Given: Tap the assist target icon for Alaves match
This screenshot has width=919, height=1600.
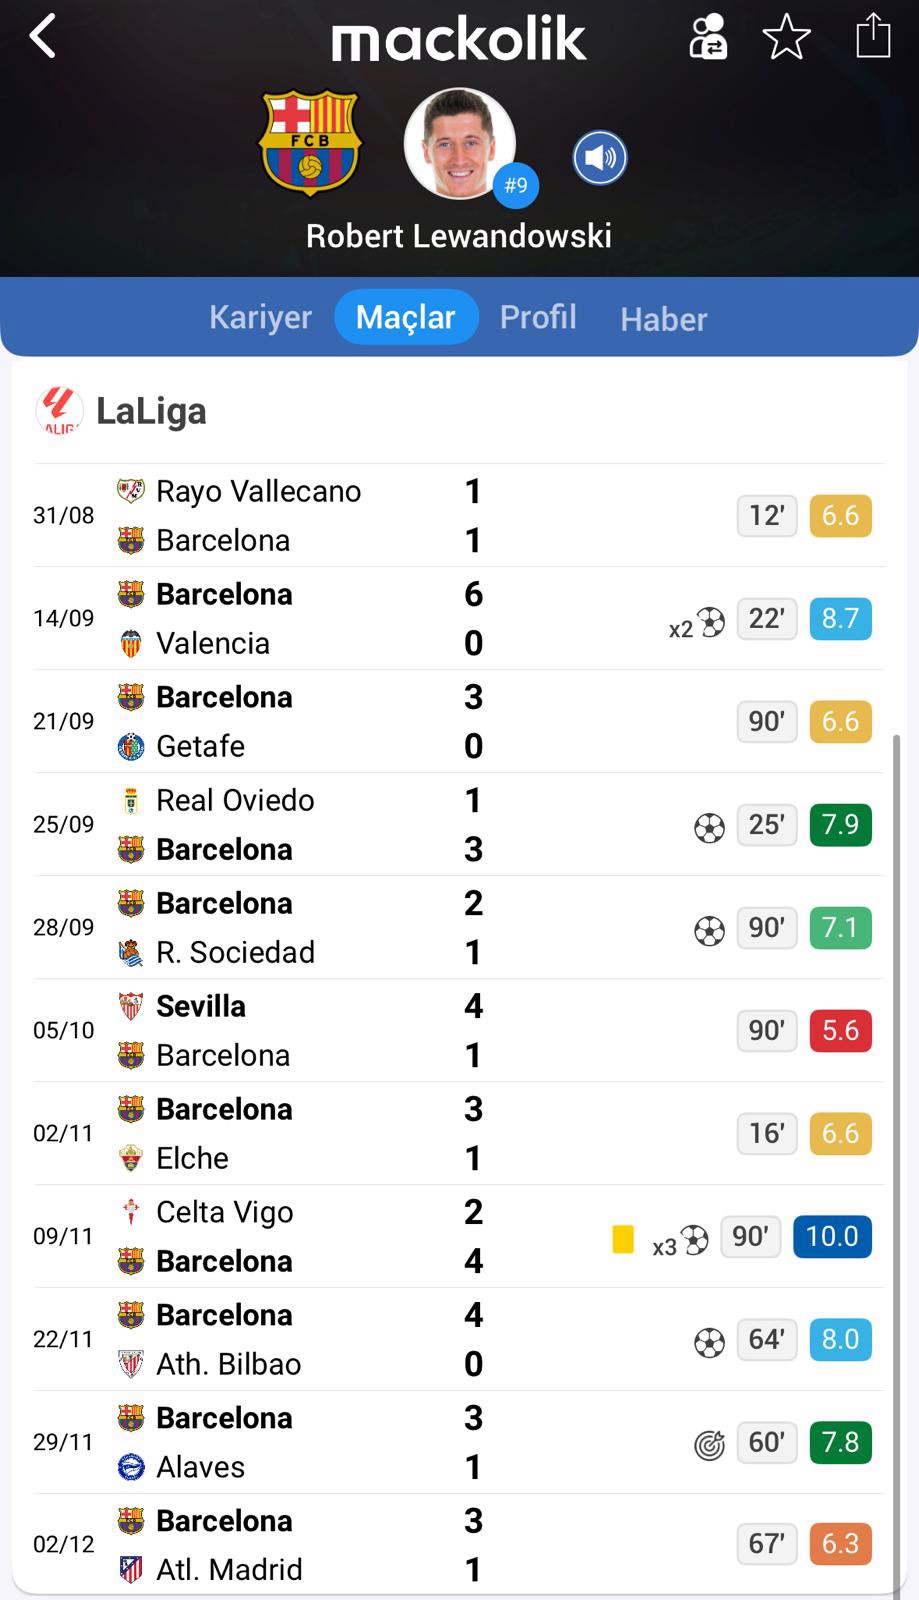Looking at the screenshot, I should pyautogui.click(x=709, y=1443).
